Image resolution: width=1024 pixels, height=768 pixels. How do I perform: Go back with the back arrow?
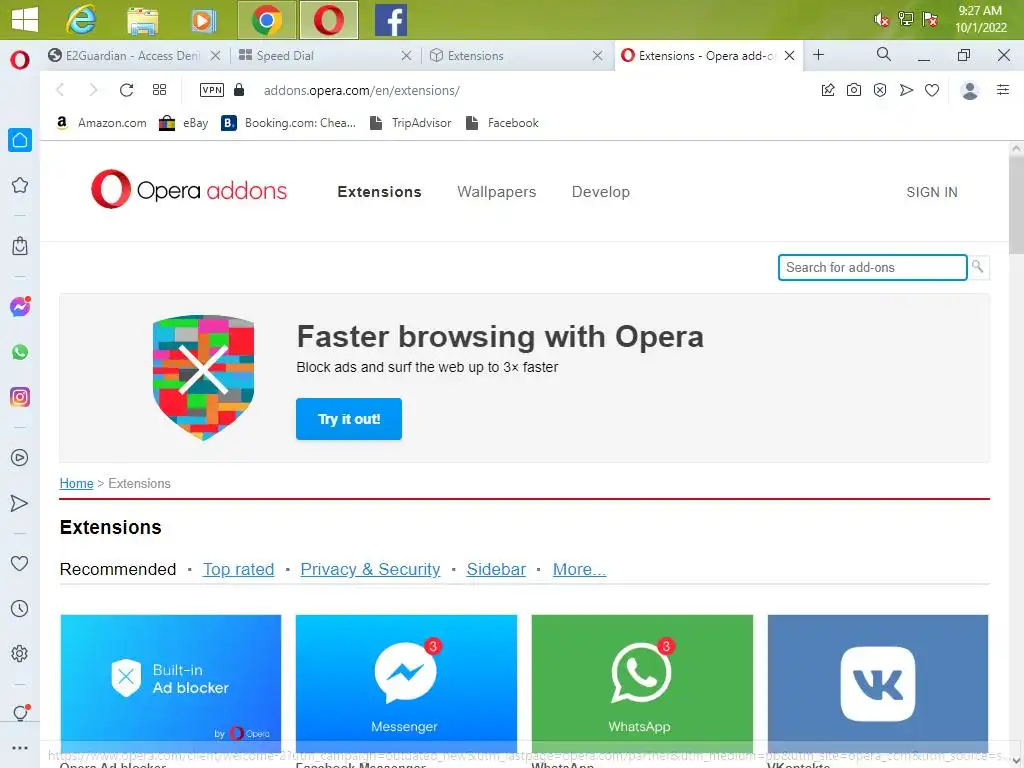pos(60,90)
